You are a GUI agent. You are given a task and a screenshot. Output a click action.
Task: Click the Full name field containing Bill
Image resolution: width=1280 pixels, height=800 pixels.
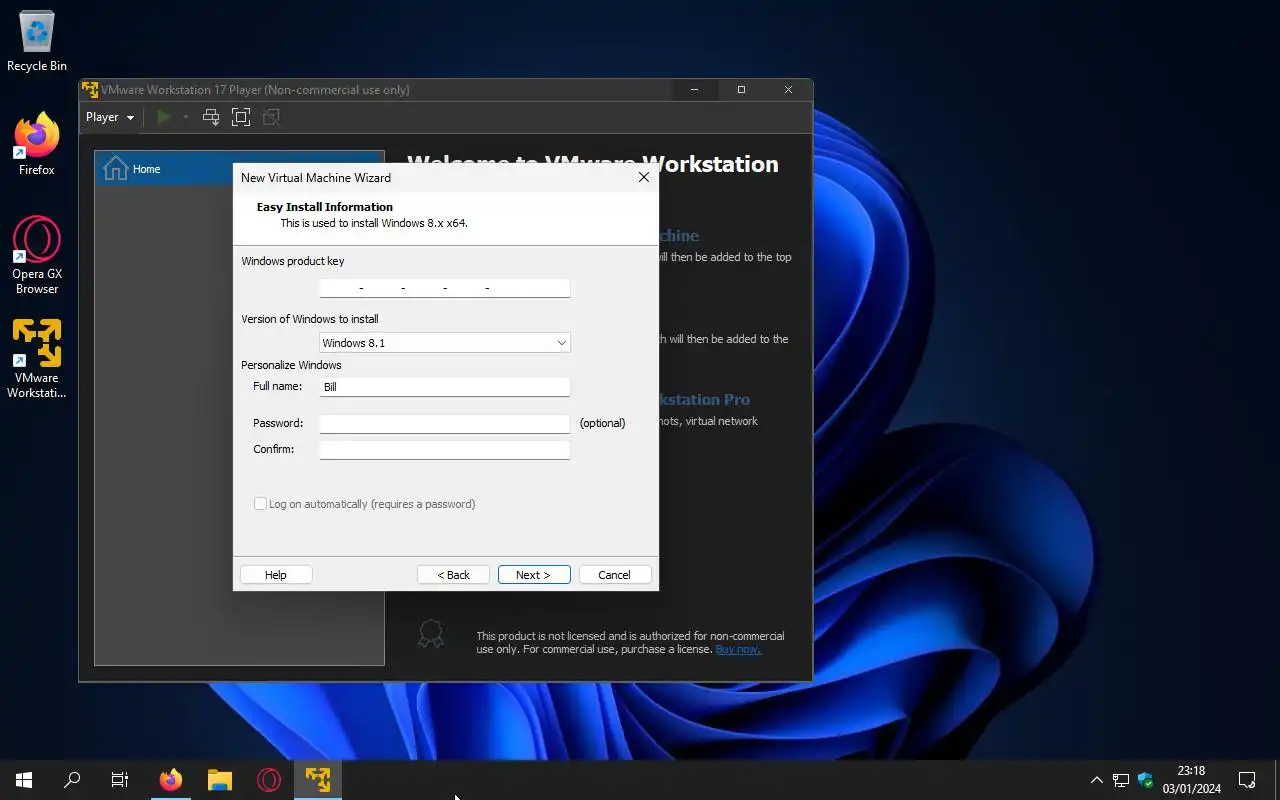click(x=444, y=387)
